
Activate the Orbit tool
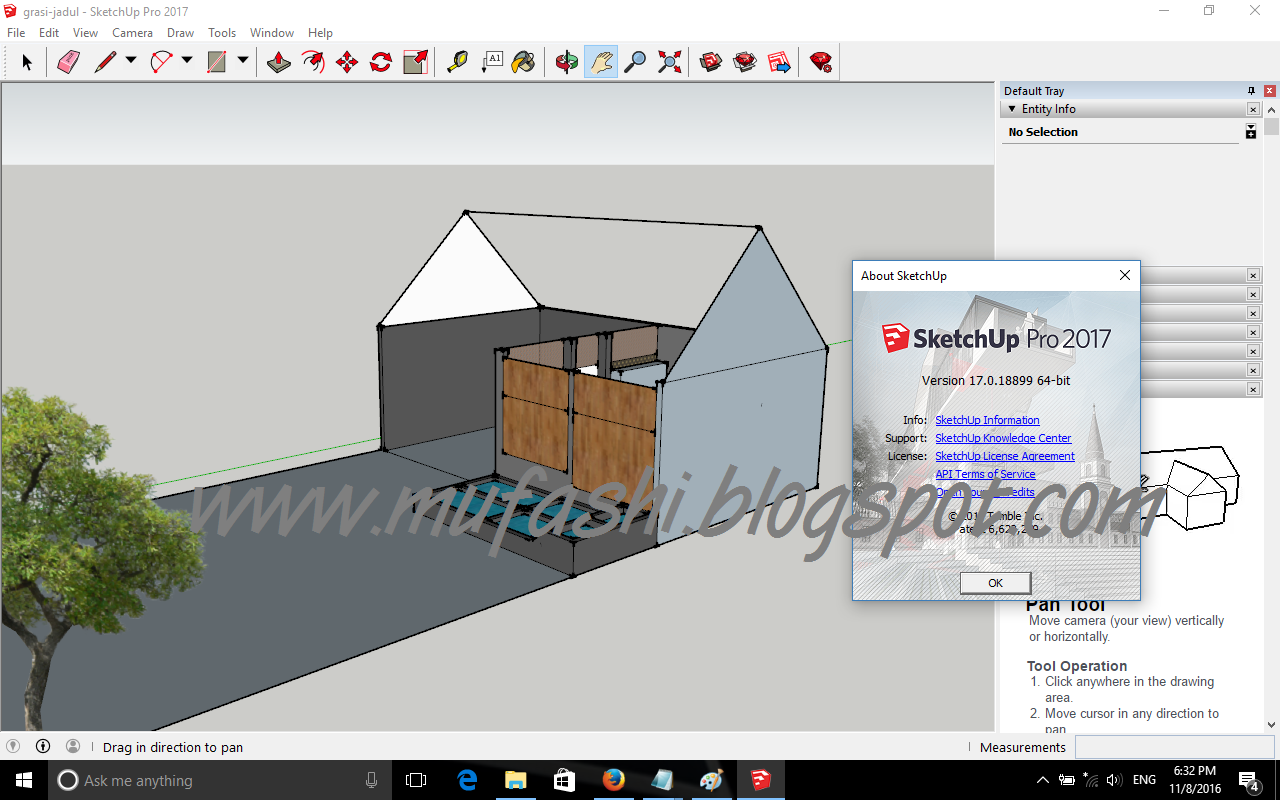point(567,62)
